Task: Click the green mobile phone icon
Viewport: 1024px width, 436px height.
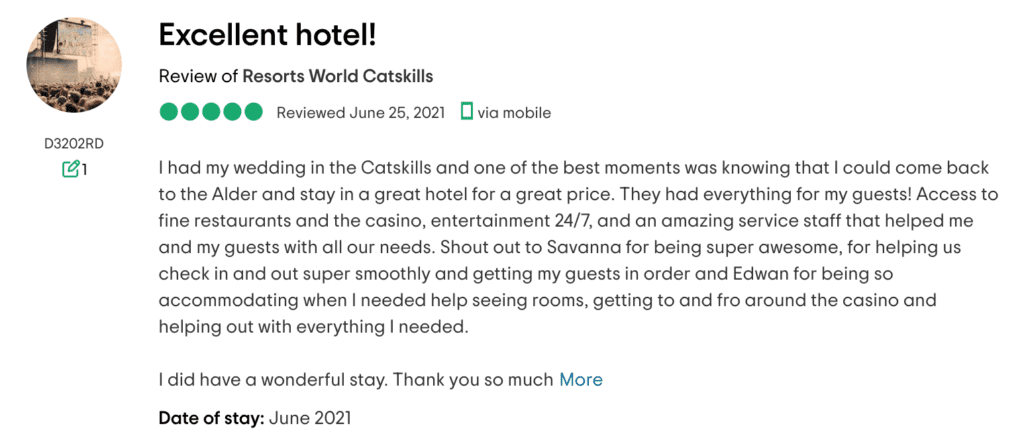Action: (x=466, y=112)
